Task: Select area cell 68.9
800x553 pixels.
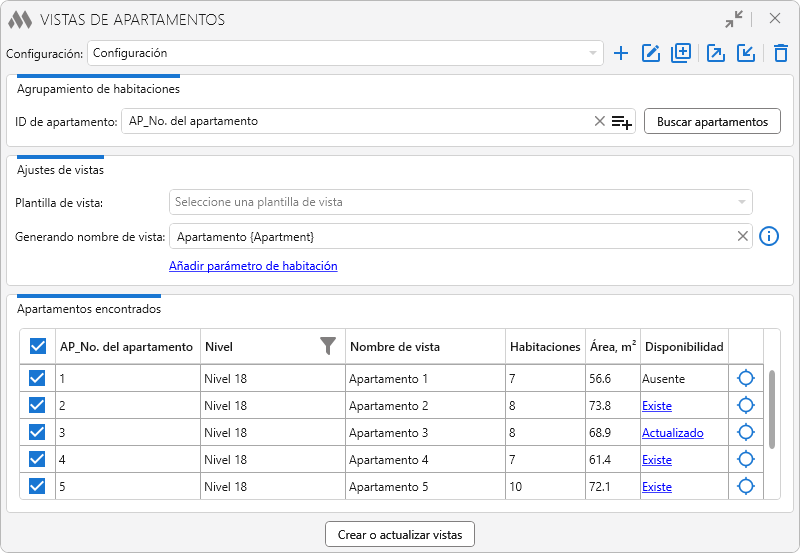Action: 613,433
